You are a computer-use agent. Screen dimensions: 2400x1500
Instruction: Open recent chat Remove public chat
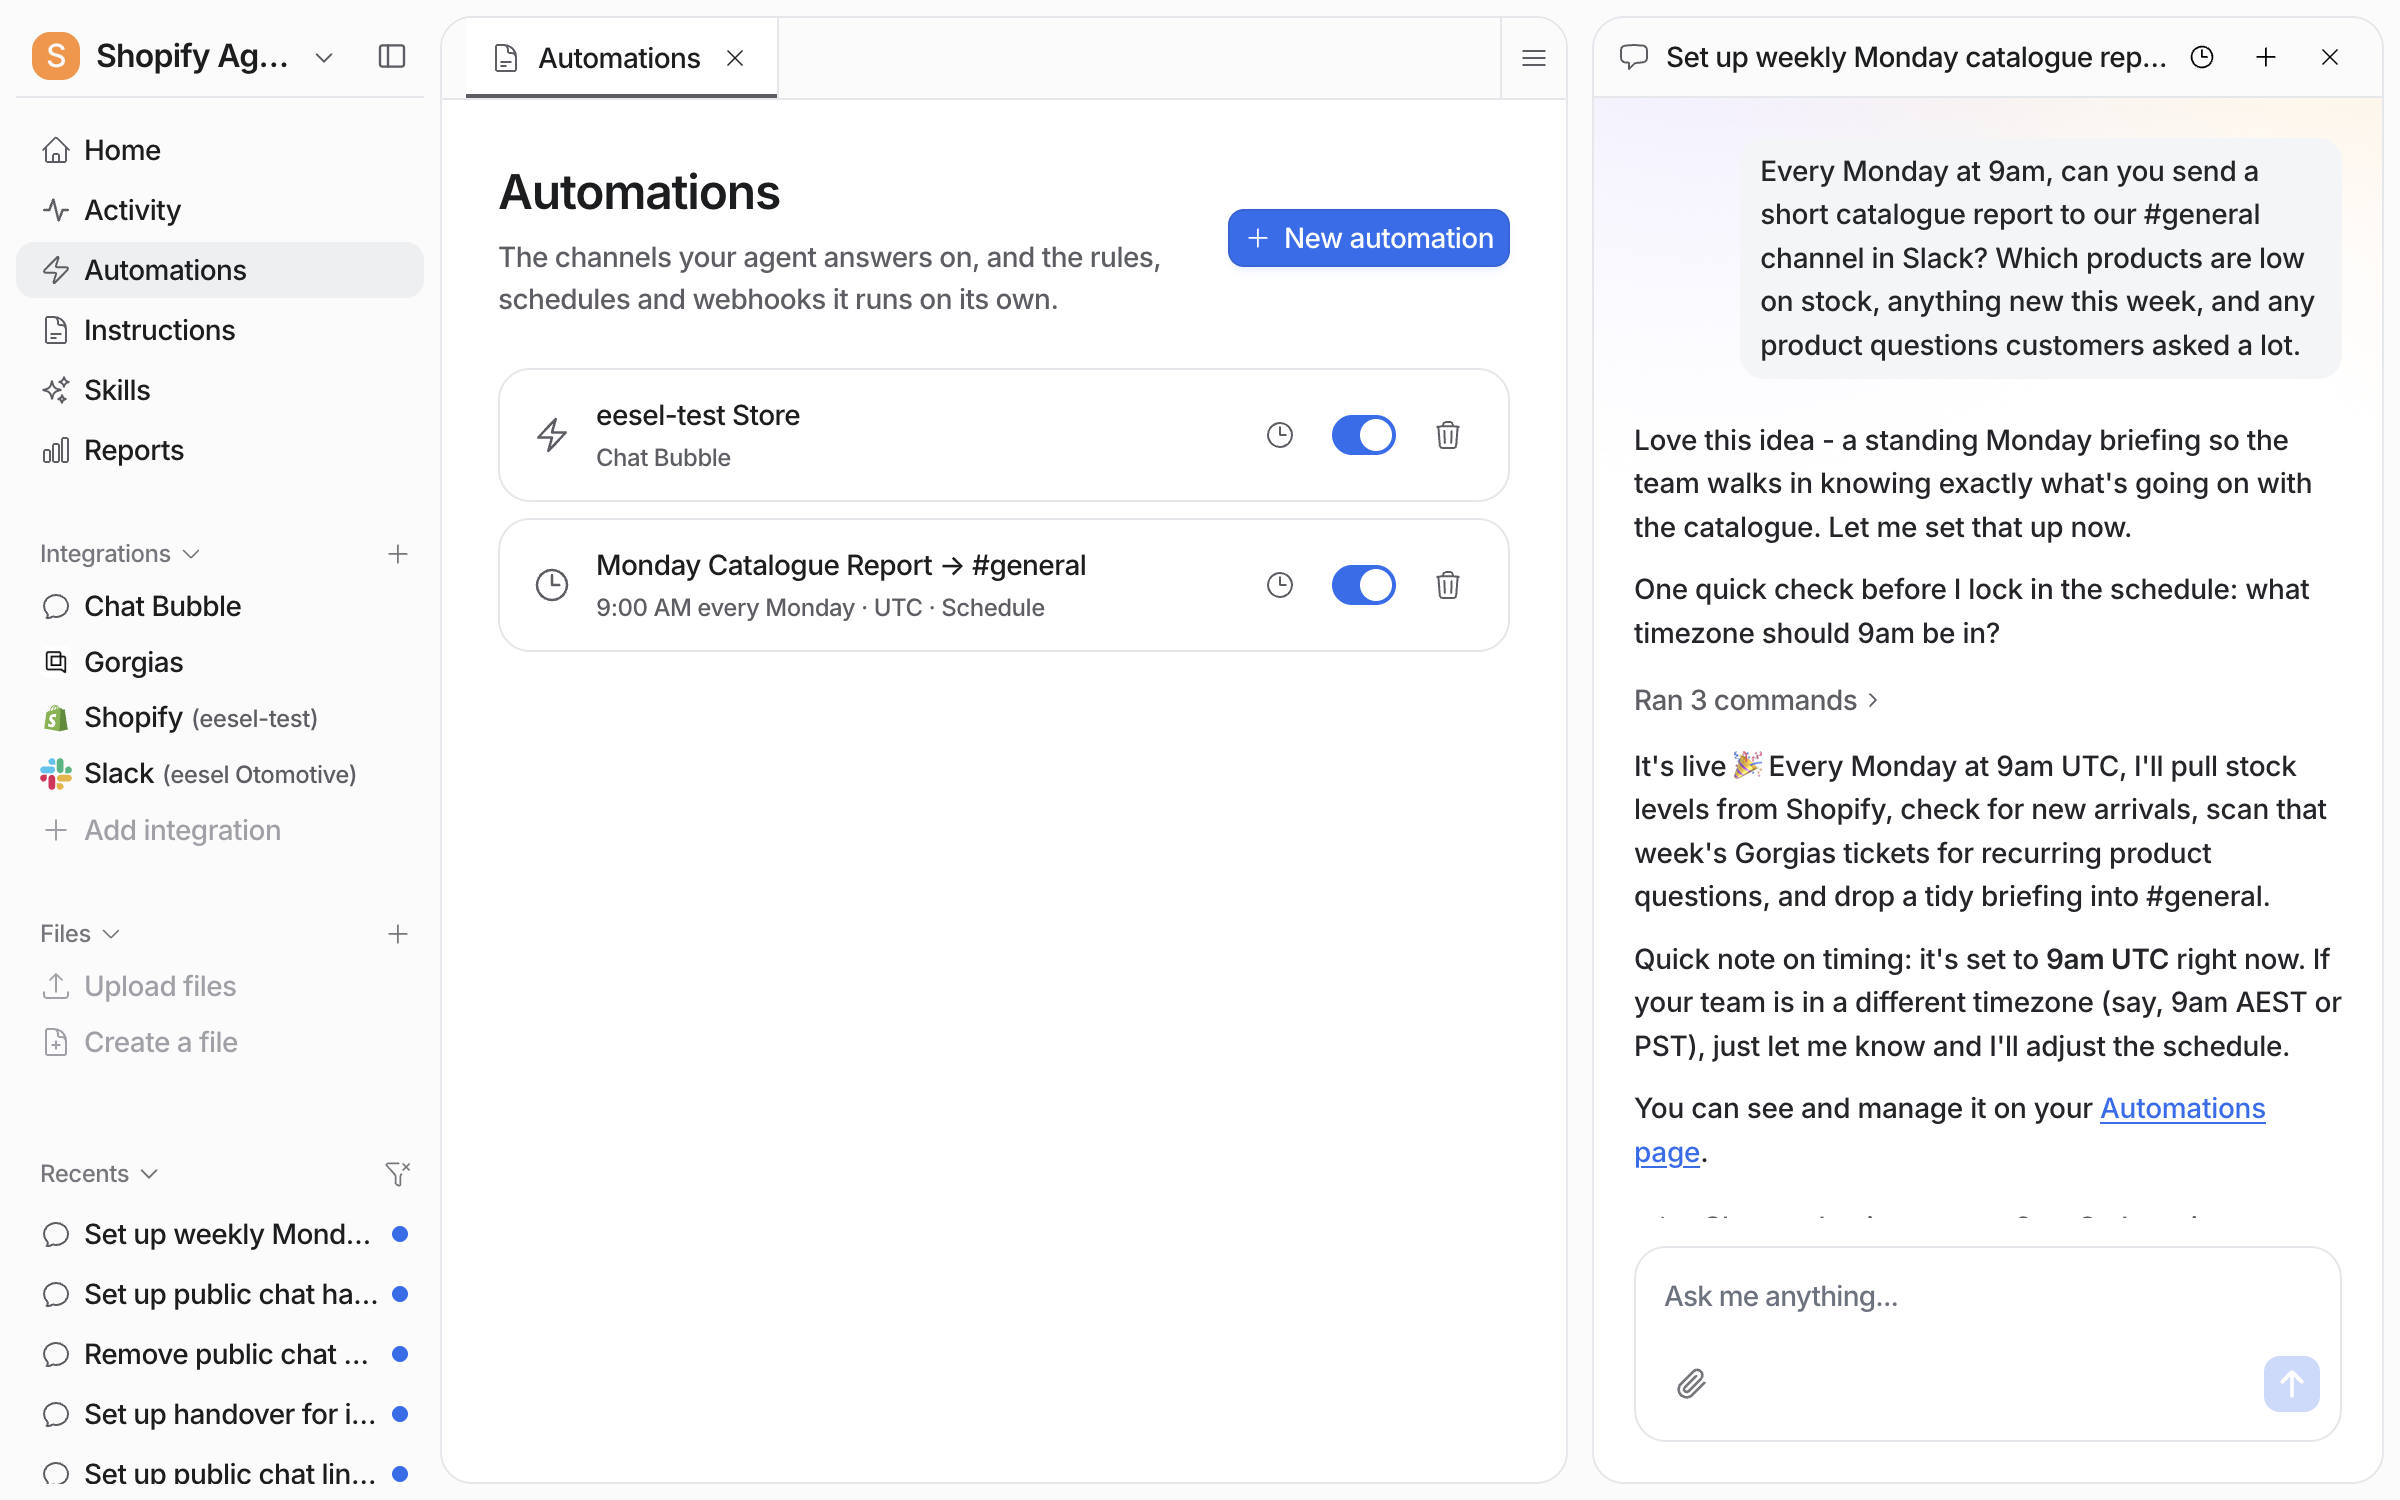220,1354
